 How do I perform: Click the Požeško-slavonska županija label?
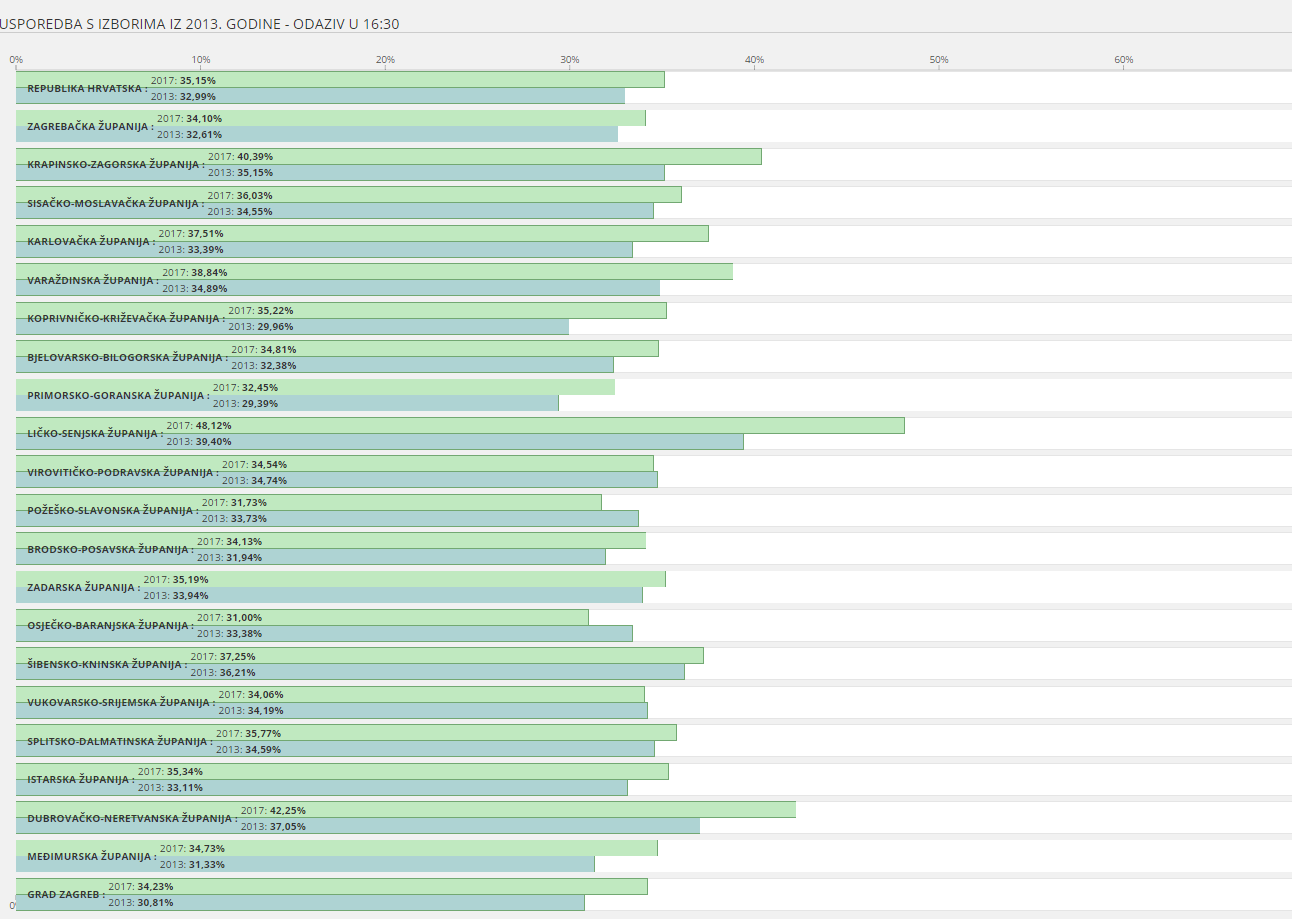pos(112,511)
